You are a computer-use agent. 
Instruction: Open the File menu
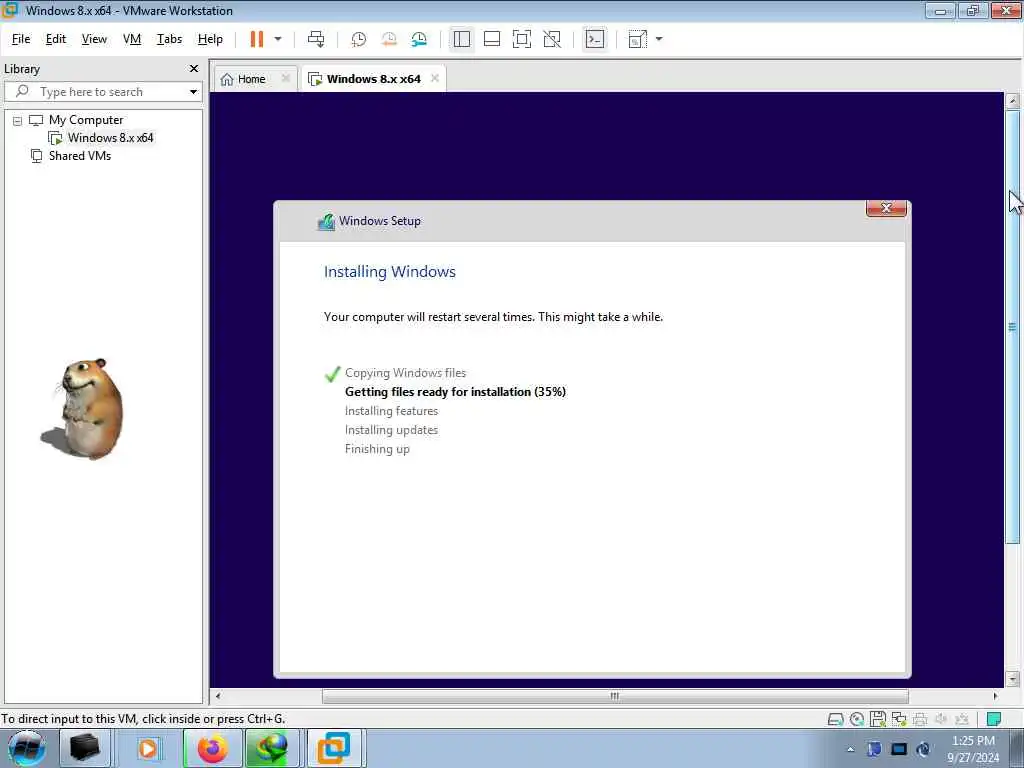21,39
